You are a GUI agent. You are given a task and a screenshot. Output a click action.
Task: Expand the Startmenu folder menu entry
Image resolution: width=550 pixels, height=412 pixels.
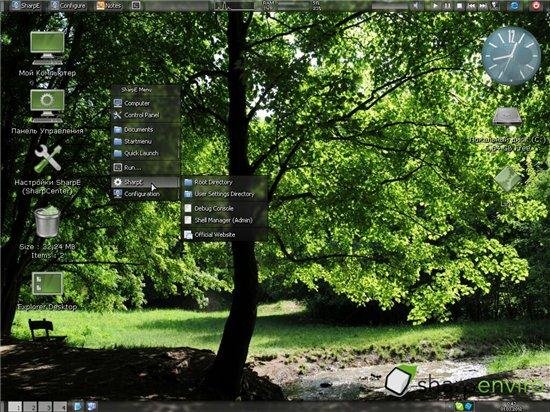(x=145, y=142)
